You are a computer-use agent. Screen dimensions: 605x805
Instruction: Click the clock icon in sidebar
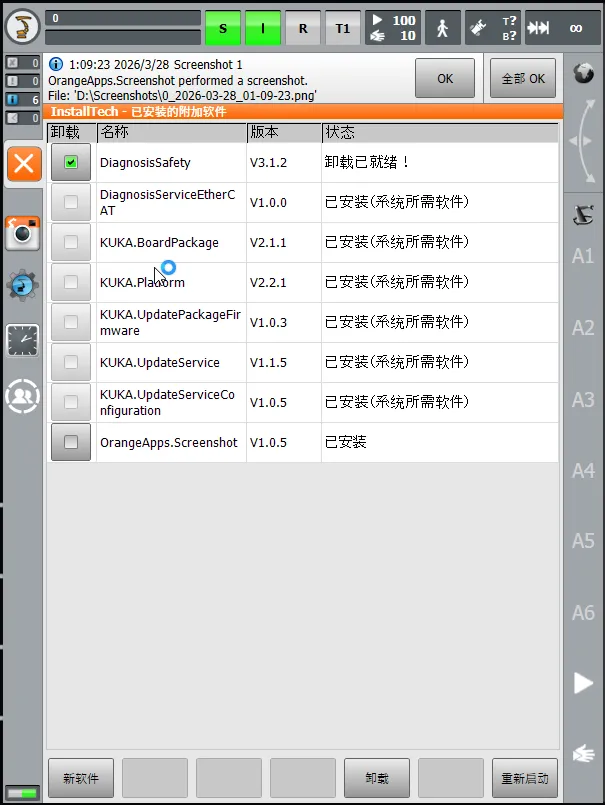click(x=23, y=340)
